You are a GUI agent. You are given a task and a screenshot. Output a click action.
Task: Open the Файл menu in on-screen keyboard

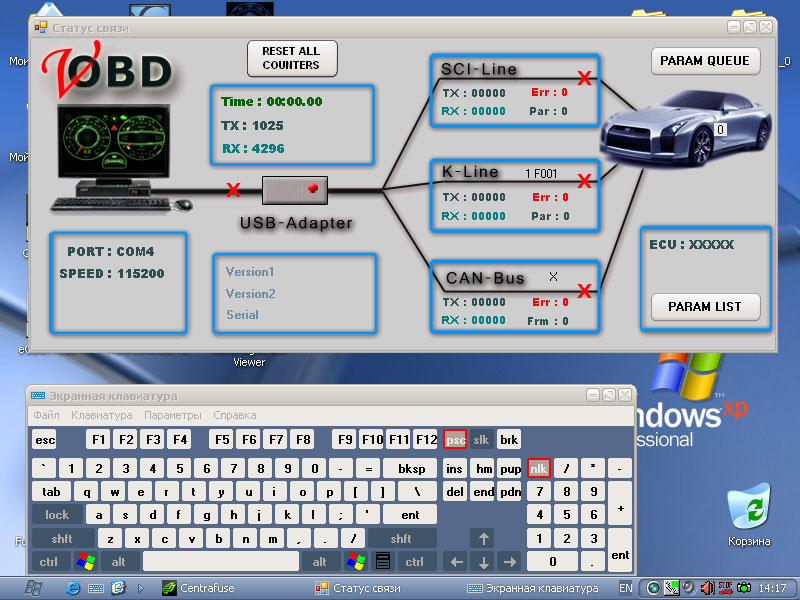[x=46, y=415]
